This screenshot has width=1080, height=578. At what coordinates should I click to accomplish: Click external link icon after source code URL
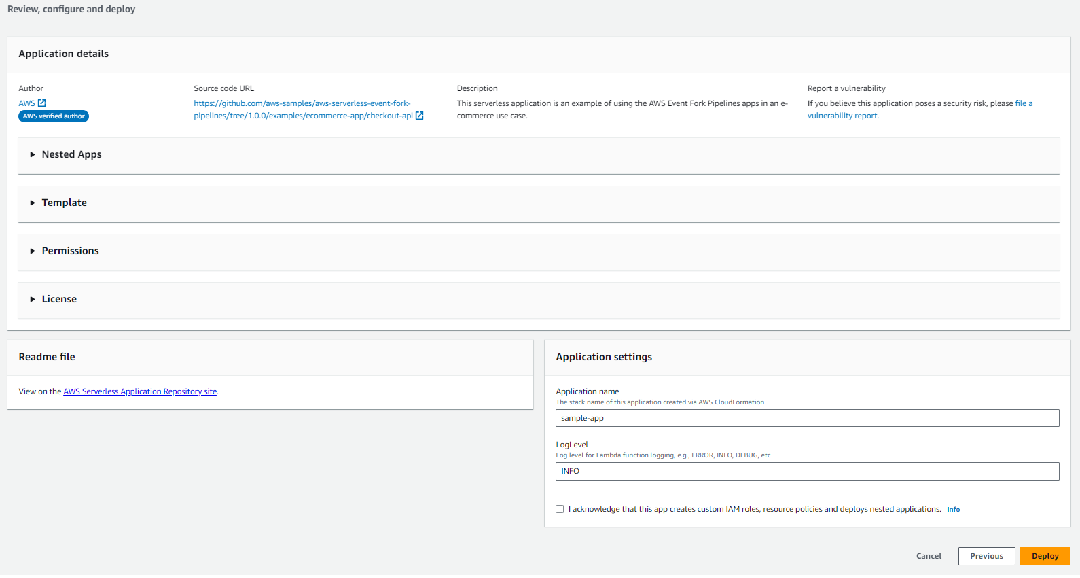(420, 116)
